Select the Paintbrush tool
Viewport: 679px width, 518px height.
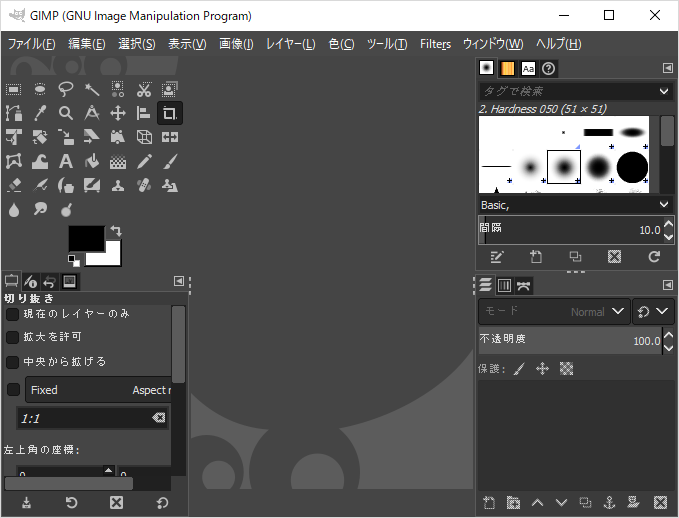170,162
